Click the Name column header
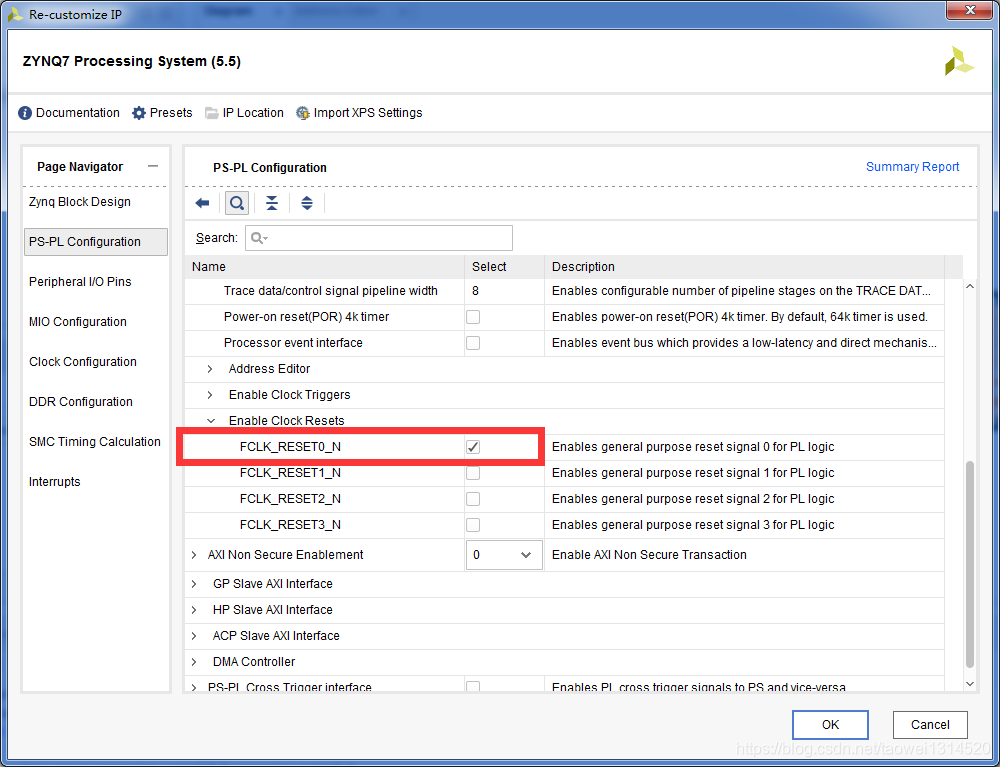The image size is (1000, 767). point(325,267)
